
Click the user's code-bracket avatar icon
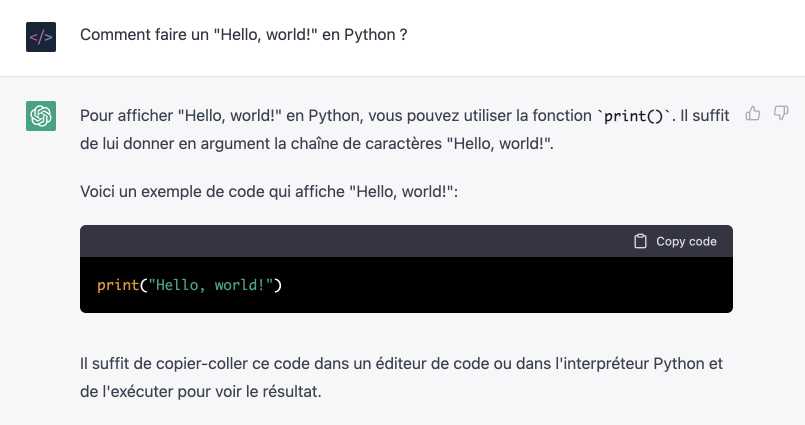pos(41,37)
